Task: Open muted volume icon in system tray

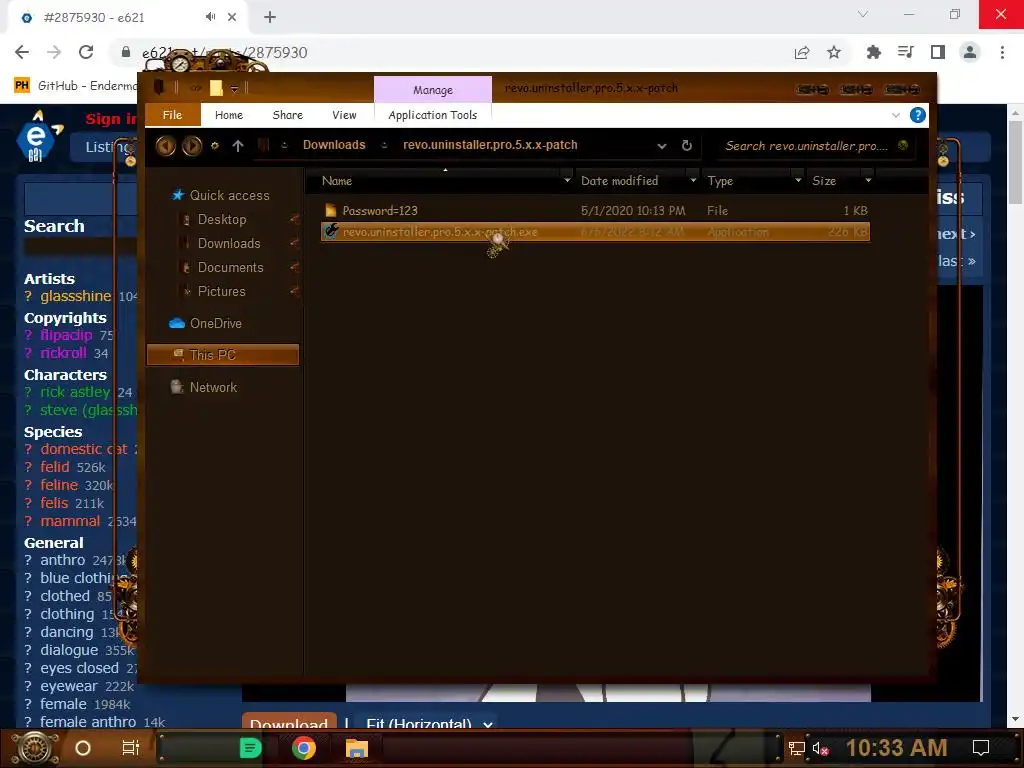Action: (x=820, y=748)
